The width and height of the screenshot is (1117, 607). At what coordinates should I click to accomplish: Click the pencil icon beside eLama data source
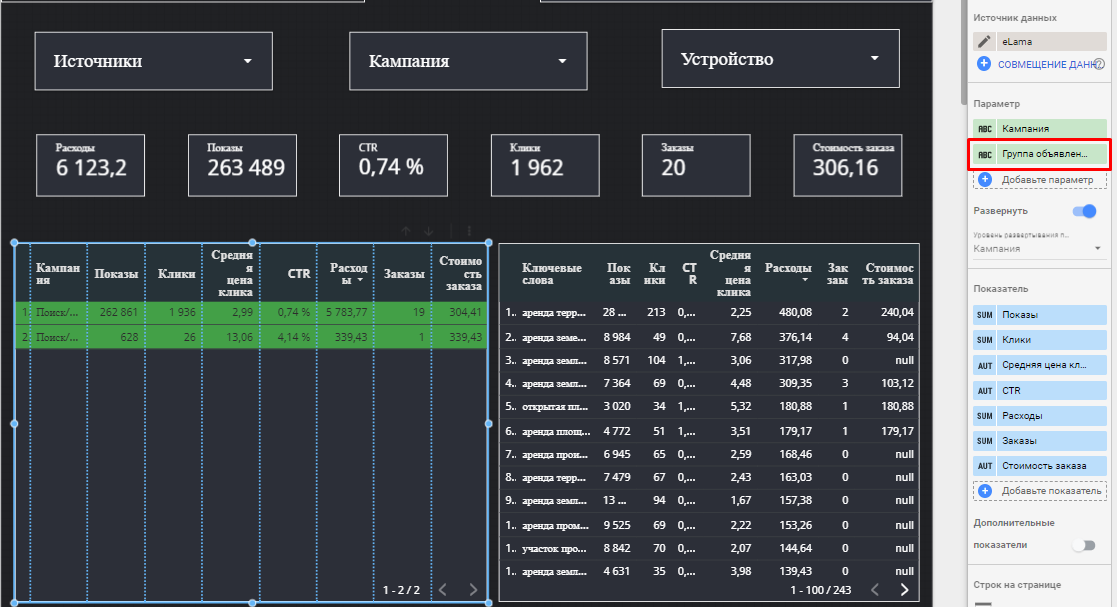click(985, 42)
